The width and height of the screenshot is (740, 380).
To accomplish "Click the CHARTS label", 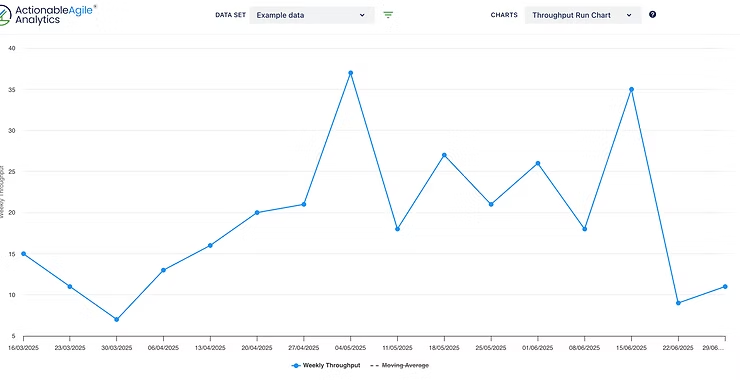I will [504, 15].
